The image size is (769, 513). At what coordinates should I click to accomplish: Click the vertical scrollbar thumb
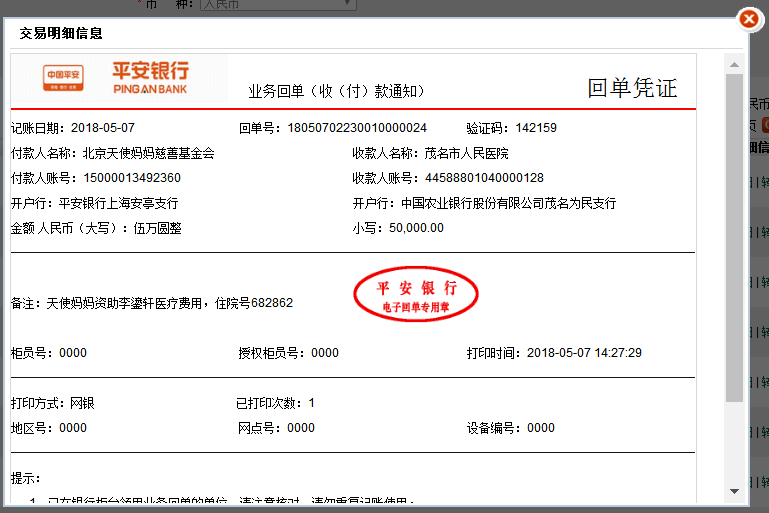pos(734,238)
